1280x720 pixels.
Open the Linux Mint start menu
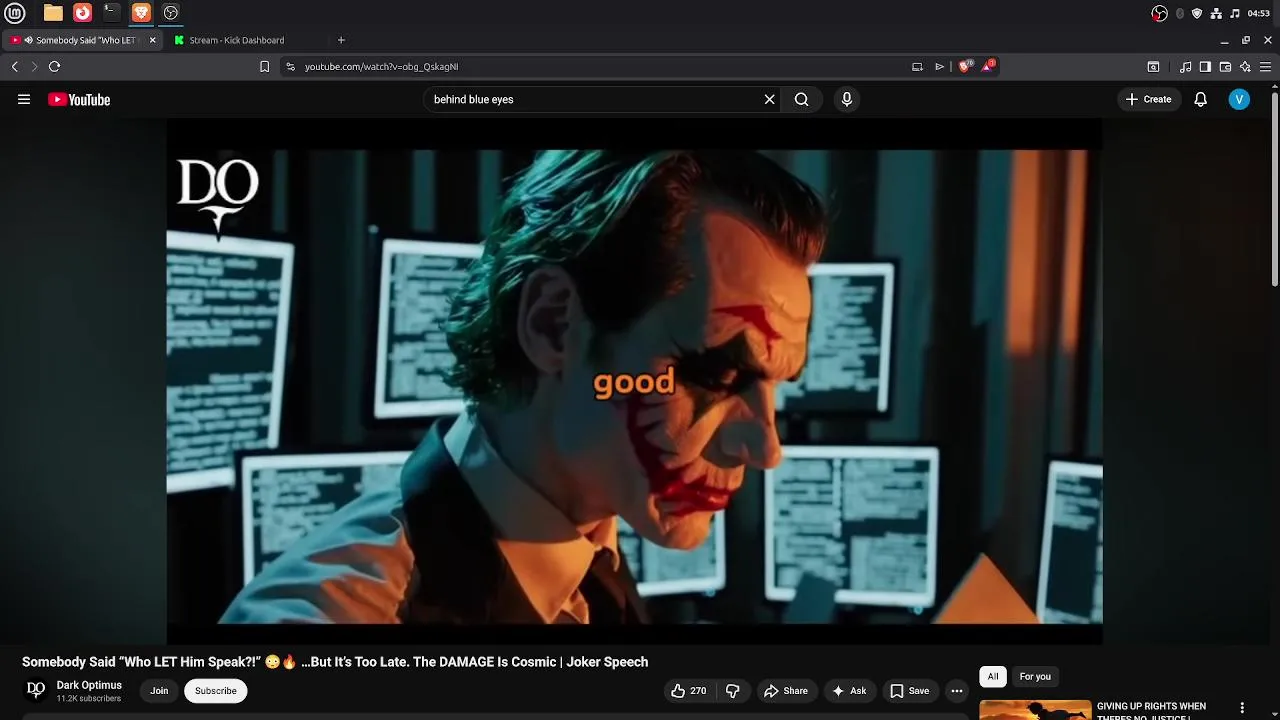click(x=15, y=13)
